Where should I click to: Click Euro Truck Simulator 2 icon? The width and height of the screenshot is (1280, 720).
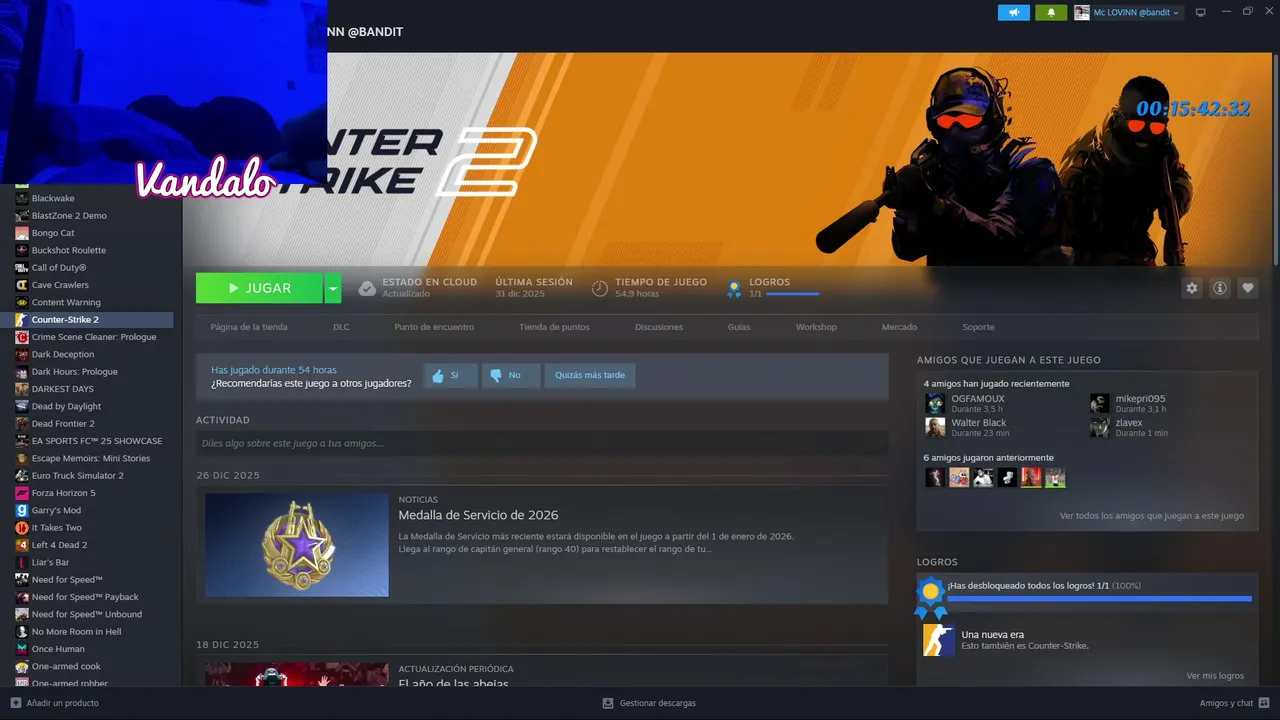click(x=22, y=476)
